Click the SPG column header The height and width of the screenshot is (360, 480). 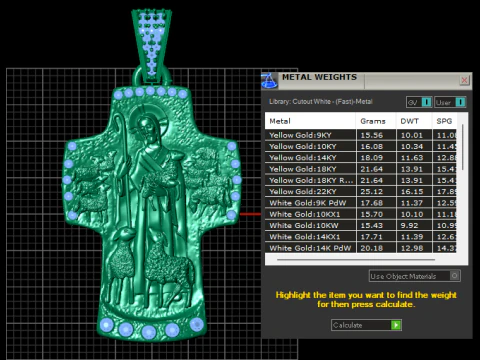[x=444, y=121]
